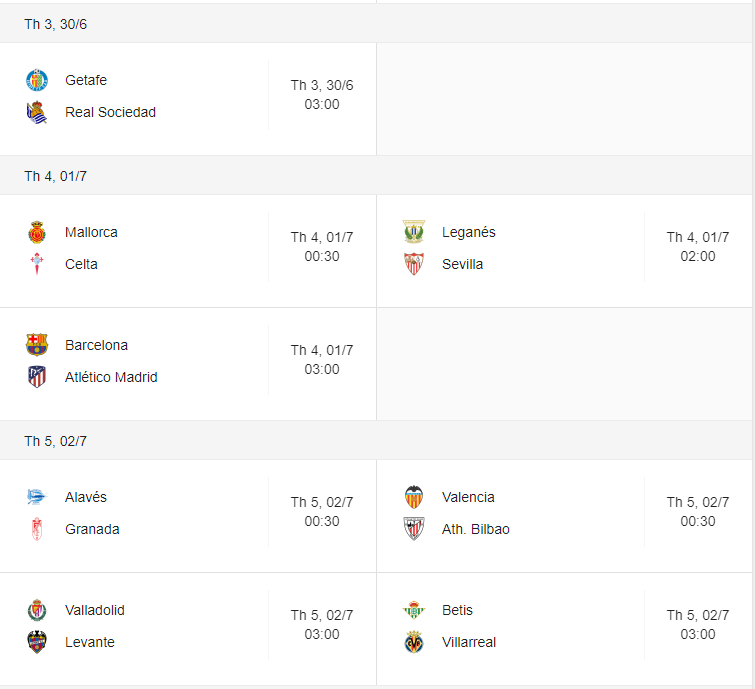Select the Atlético Madrid badge icon
Viewport: 755px width, 689px height.
click(x=37, y=377)
